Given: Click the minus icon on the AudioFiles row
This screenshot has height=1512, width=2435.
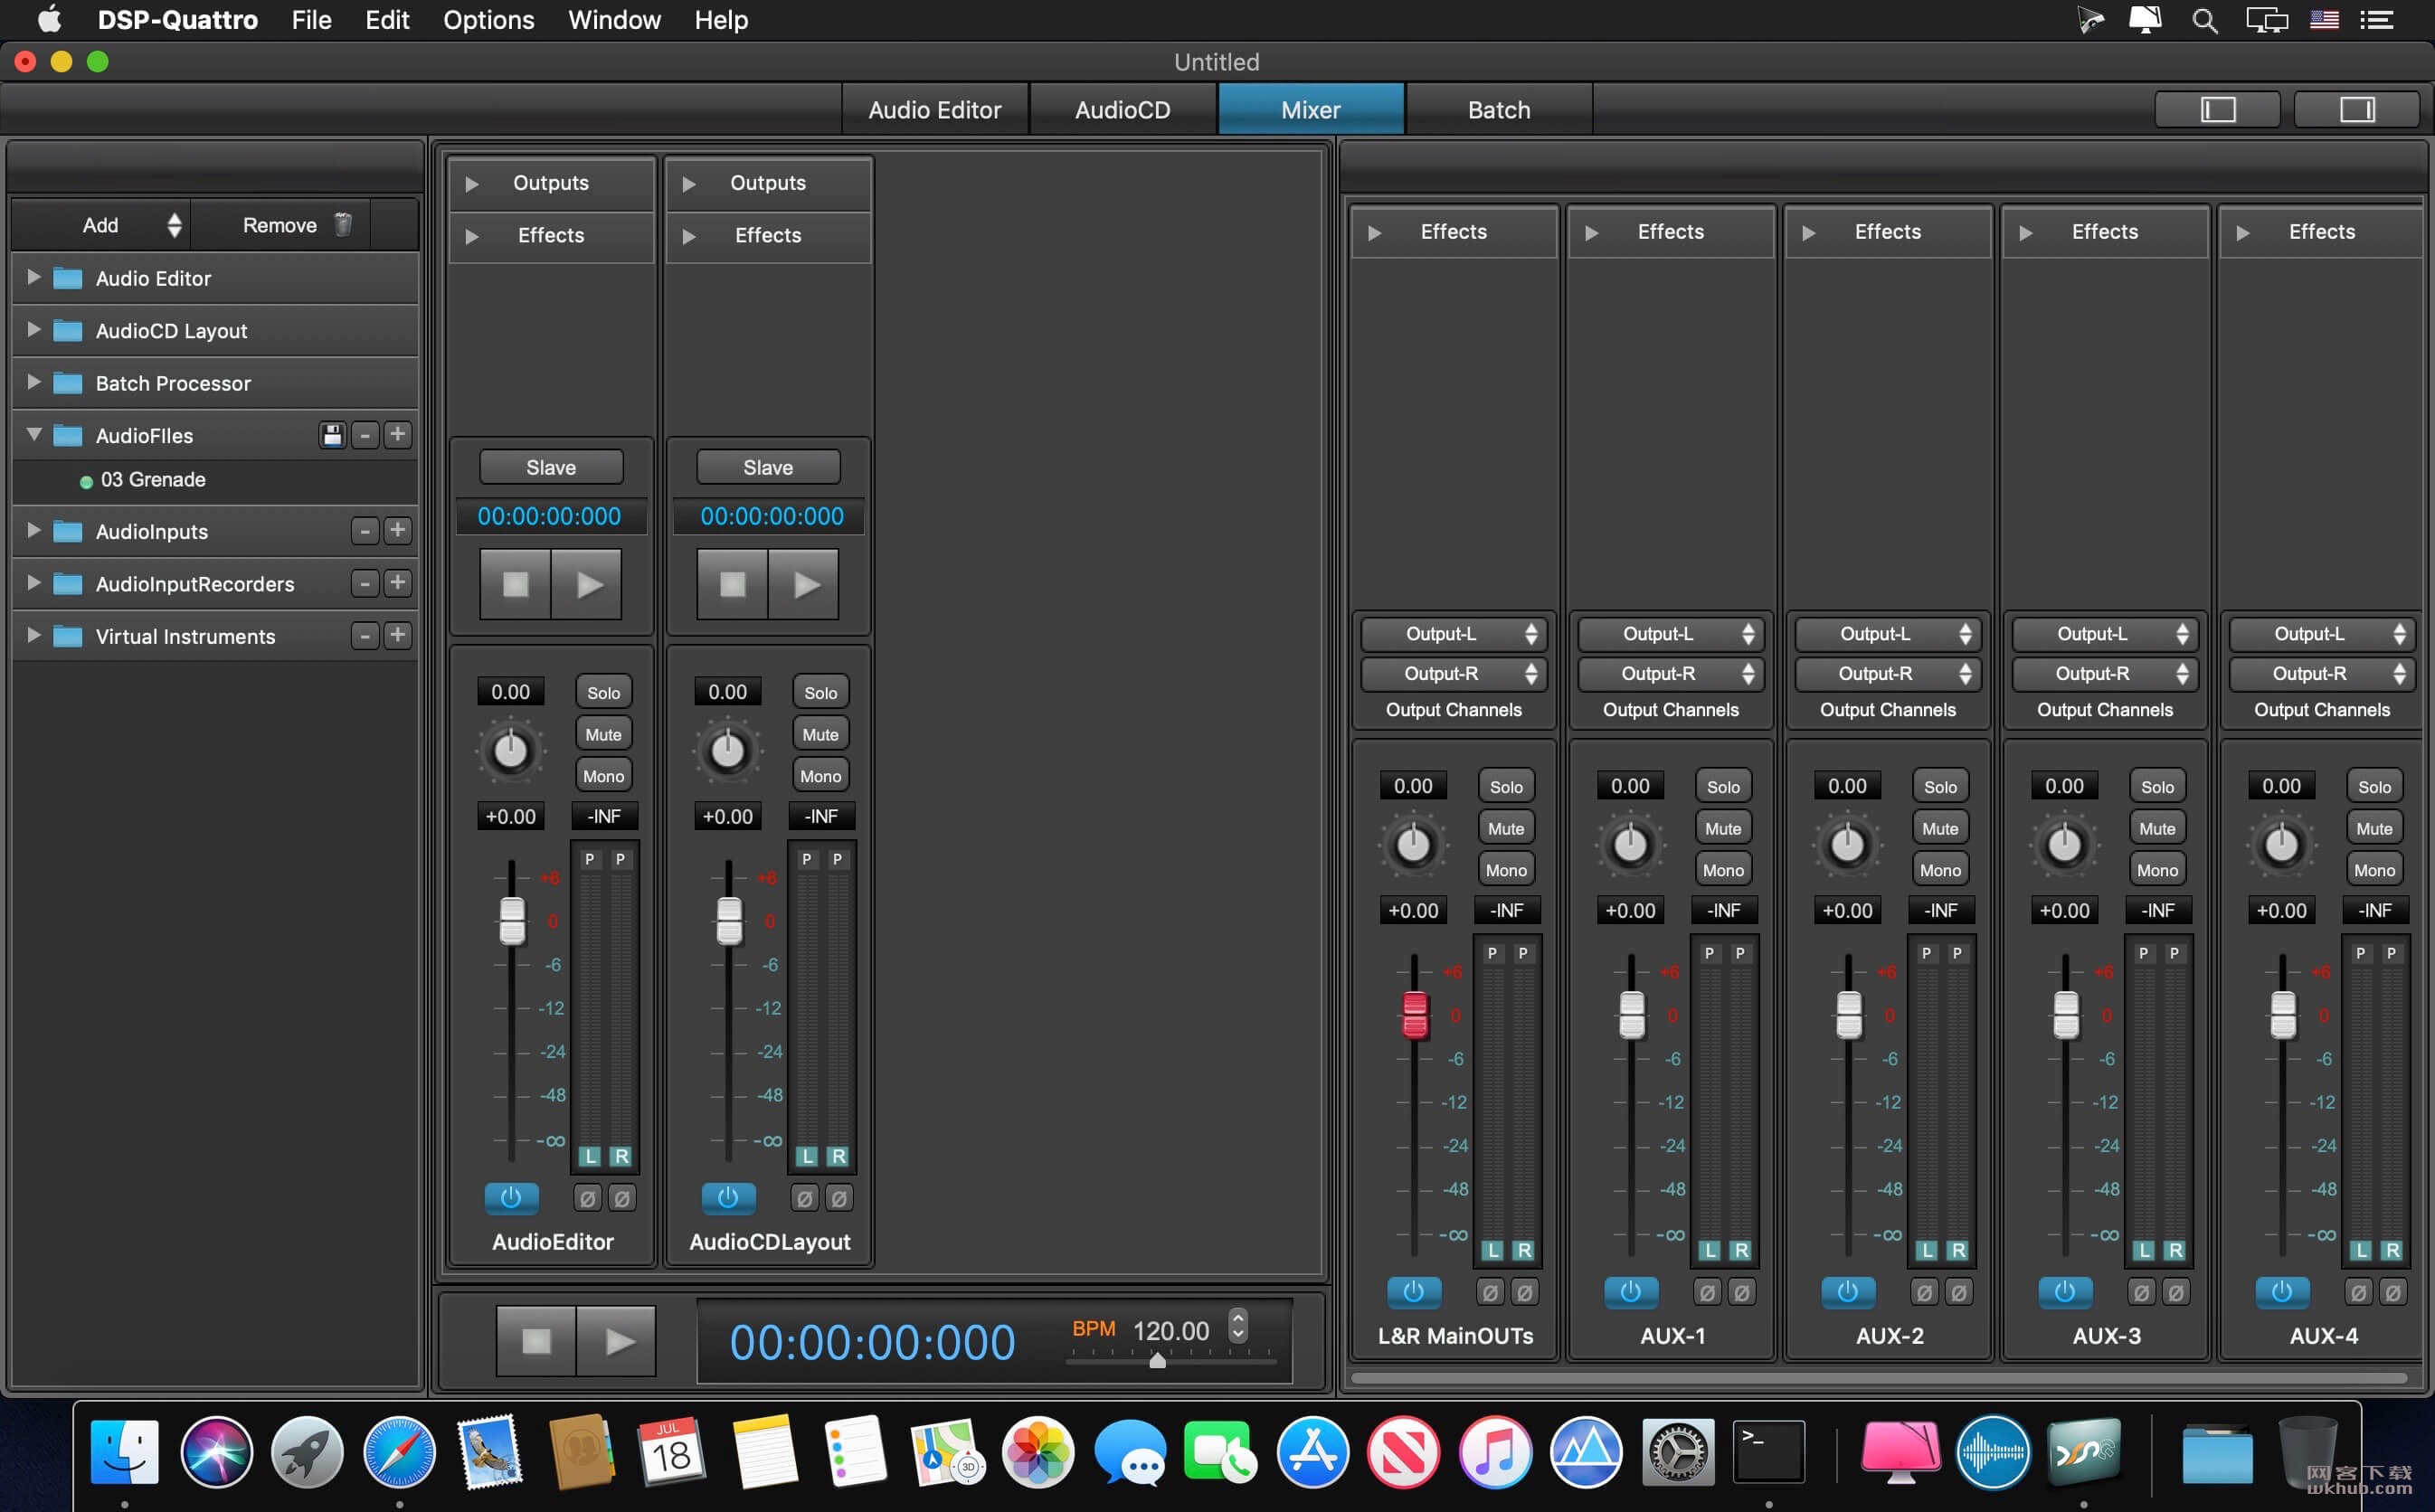Looking at the screenshot, I should pos(365,435).
